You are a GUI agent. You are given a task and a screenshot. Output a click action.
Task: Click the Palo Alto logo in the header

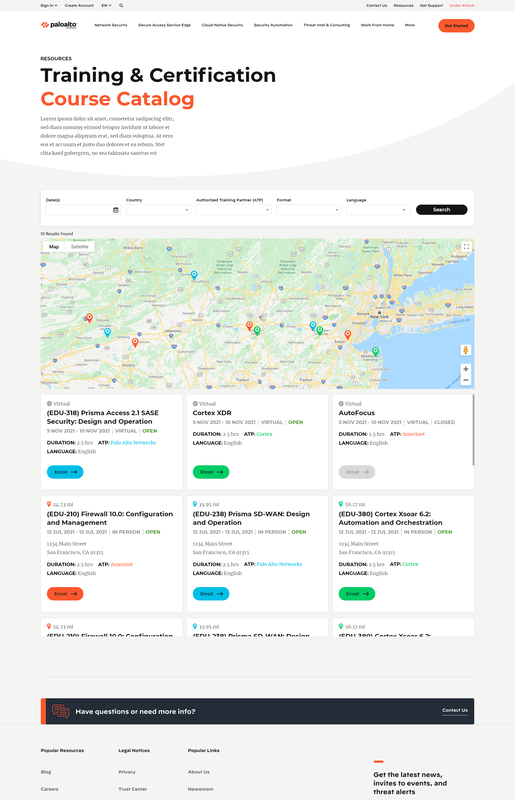(59, 25)
